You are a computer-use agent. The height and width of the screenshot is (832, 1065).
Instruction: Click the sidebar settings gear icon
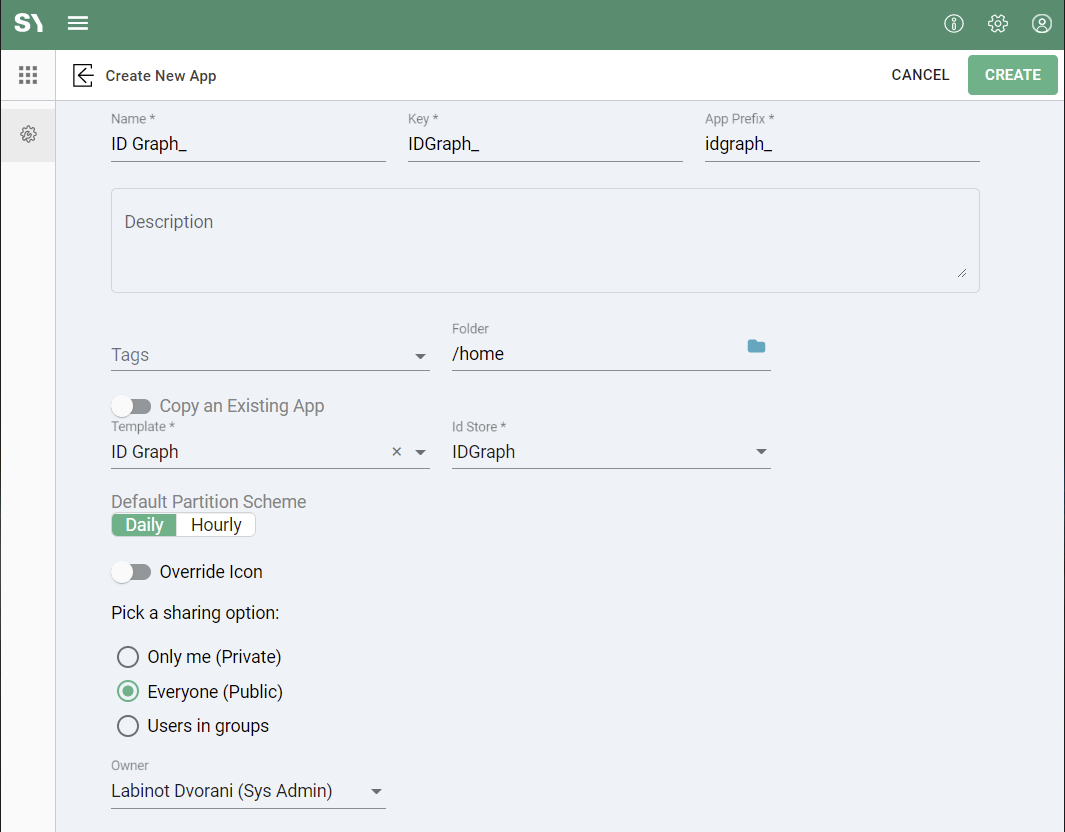pyautogui.click(x=28, y=135)
